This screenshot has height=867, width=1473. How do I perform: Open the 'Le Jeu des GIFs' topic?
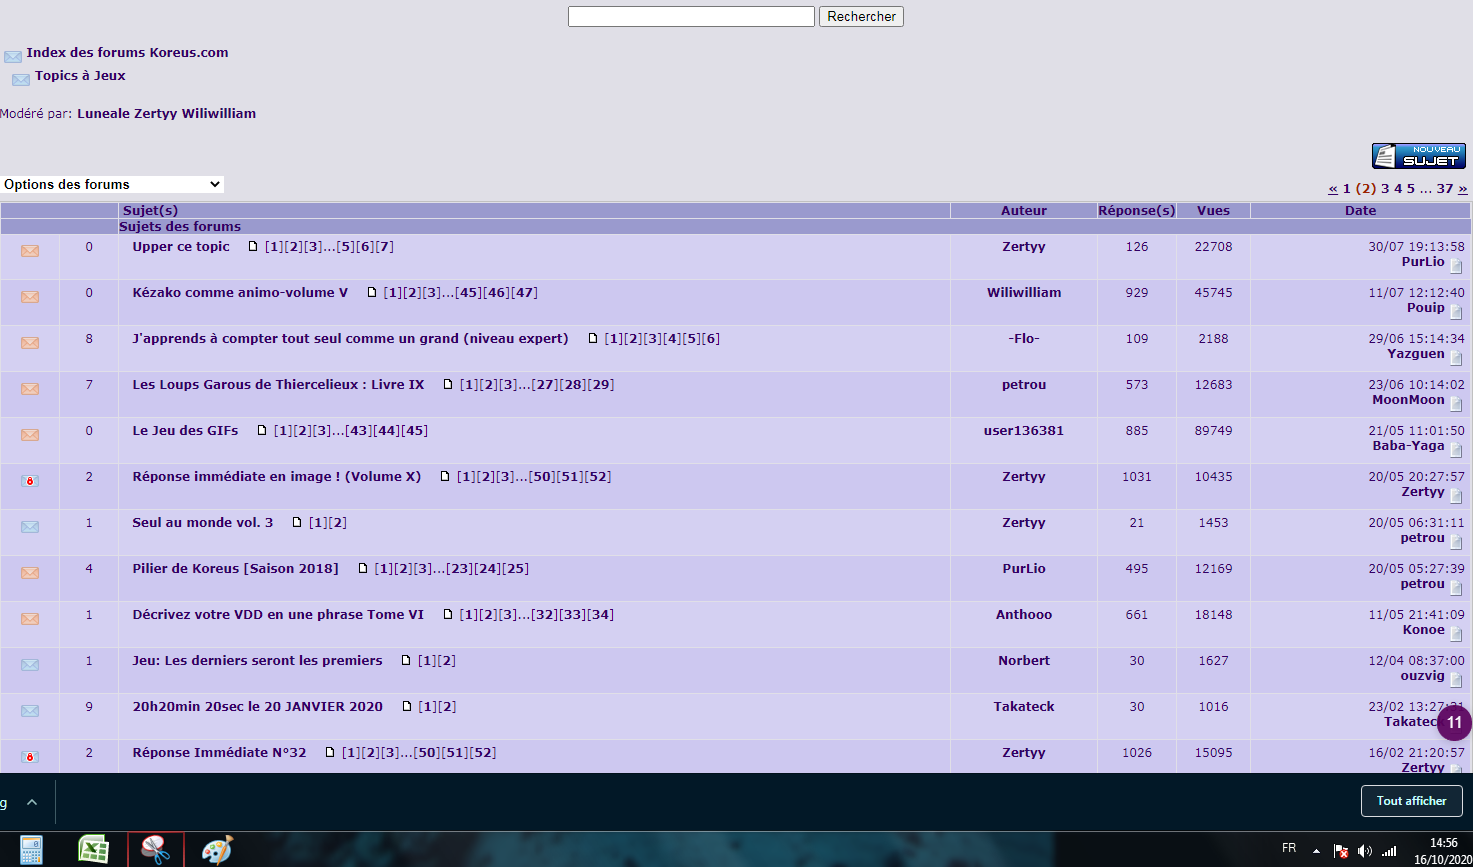(x=185, y=431)
